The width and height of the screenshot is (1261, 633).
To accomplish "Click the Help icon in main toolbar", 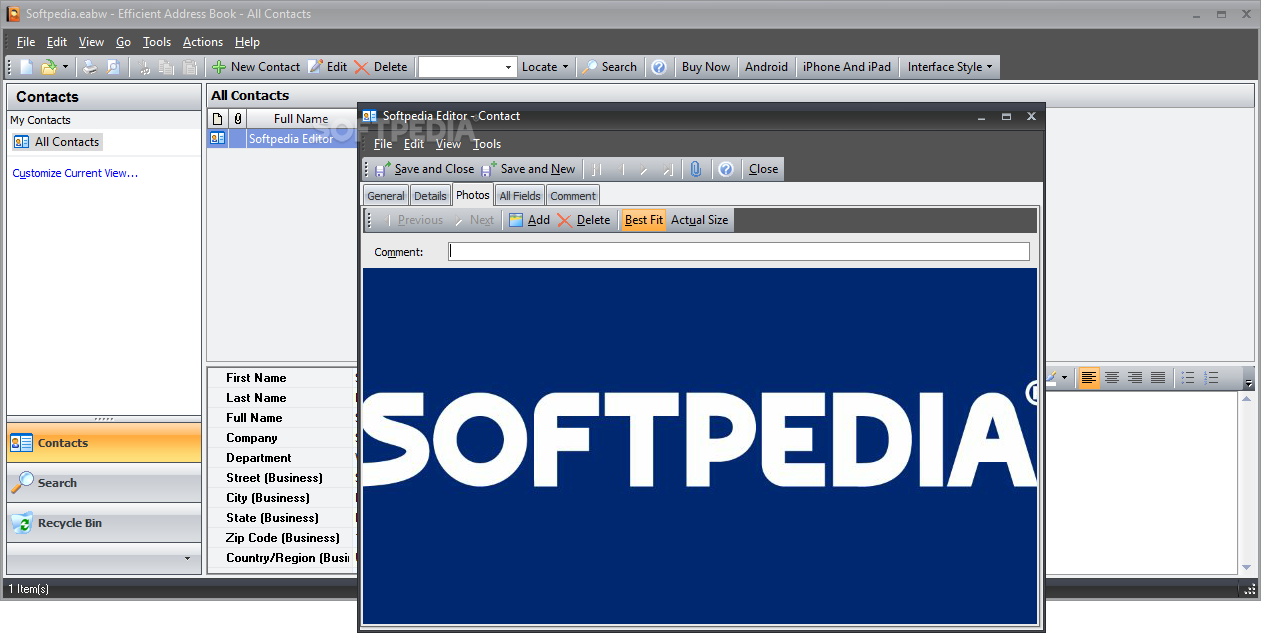I will coord(659,67).
